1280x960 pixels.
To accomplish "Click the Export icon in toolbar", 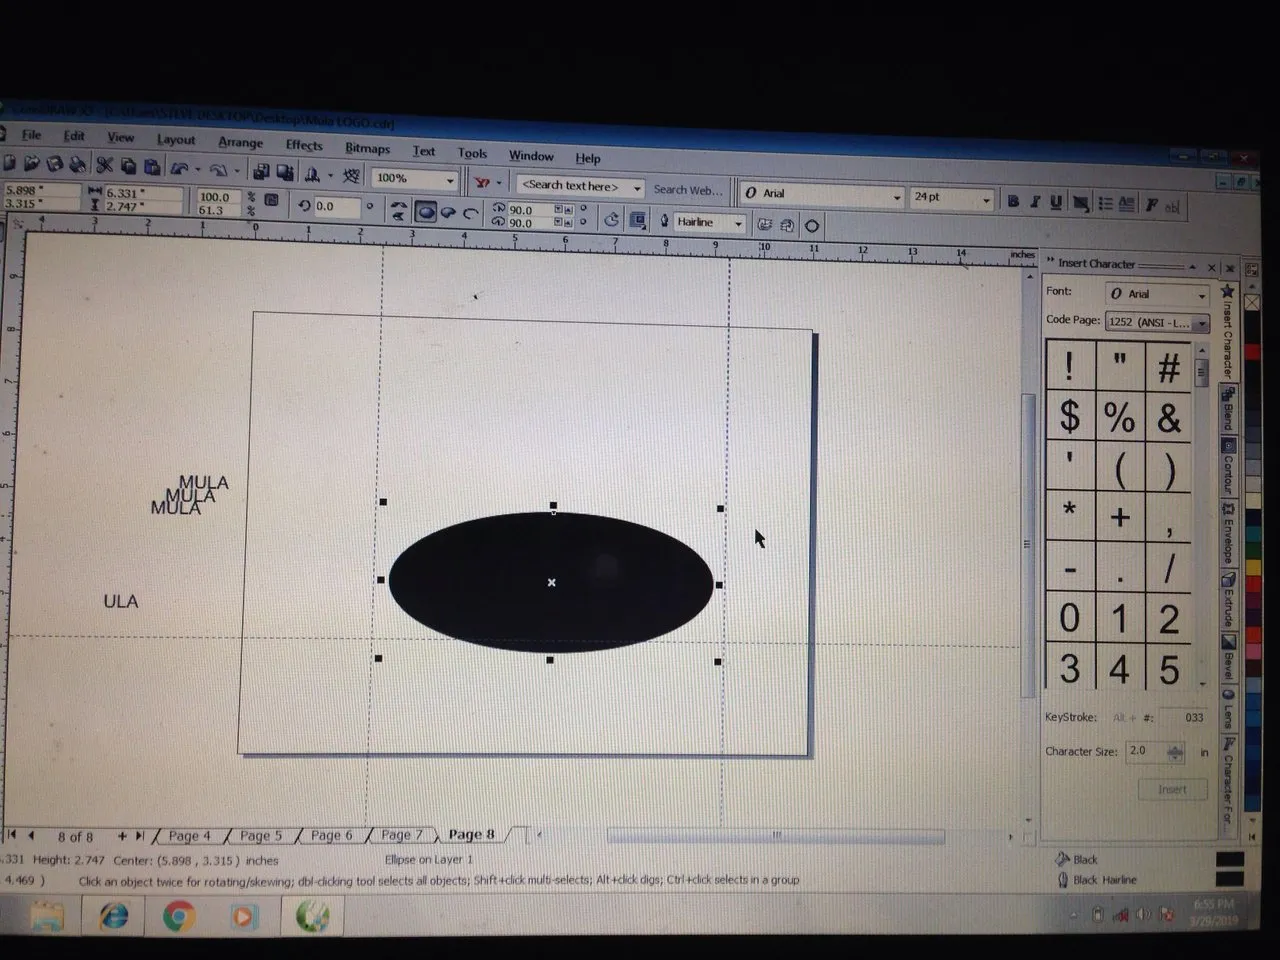I will tap(284, 173).
